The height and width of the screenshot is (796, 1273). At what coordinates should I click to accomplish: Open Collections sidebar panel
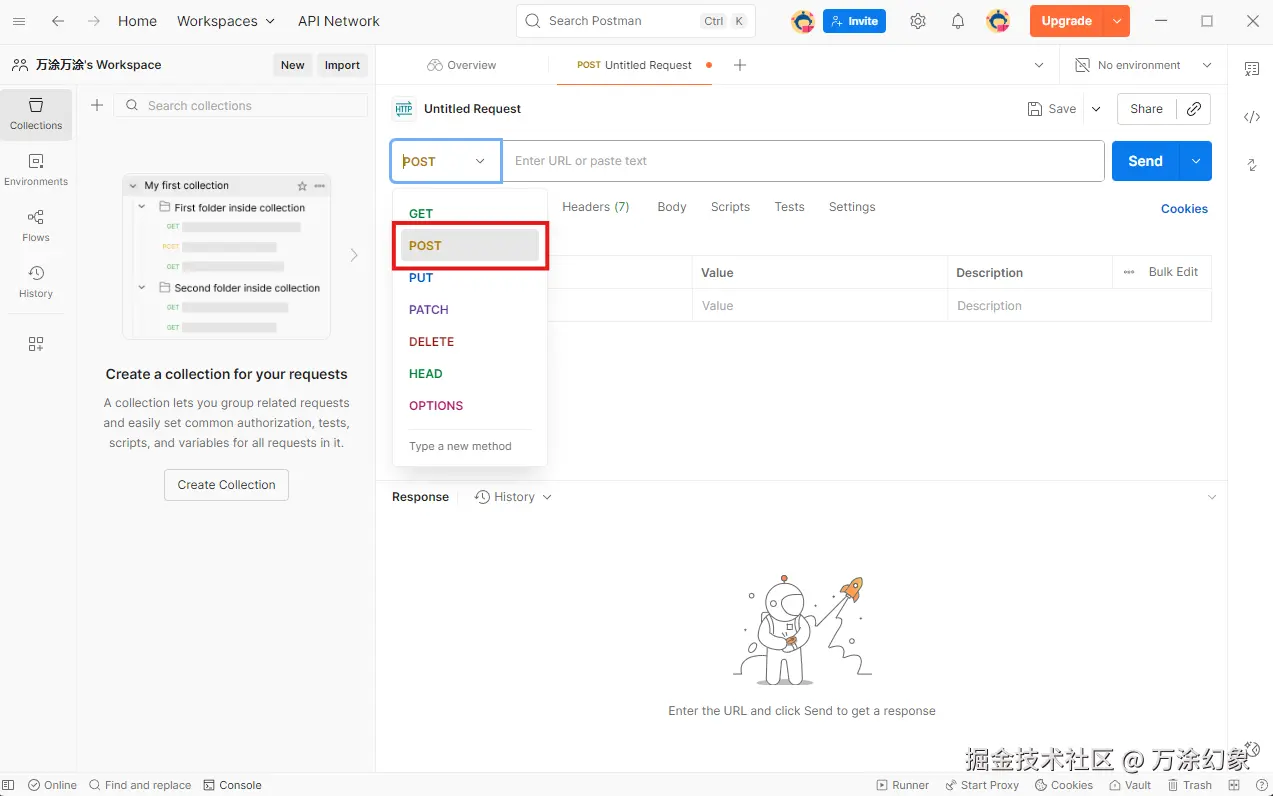36,114
